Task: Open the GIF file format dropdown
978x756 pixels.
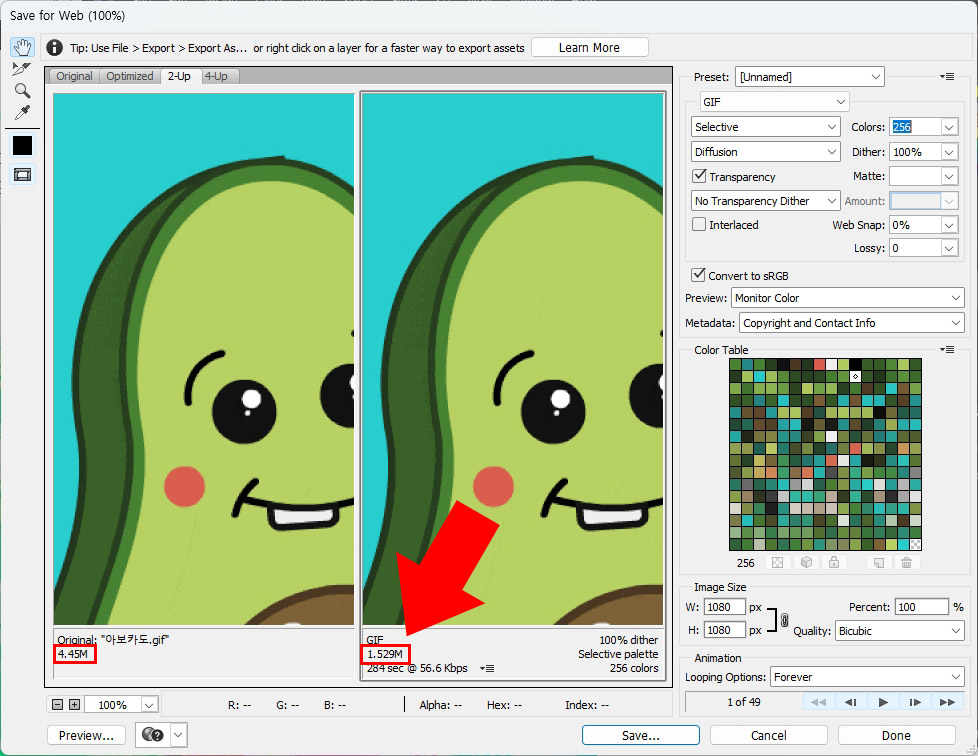Action: click(774, 102)
